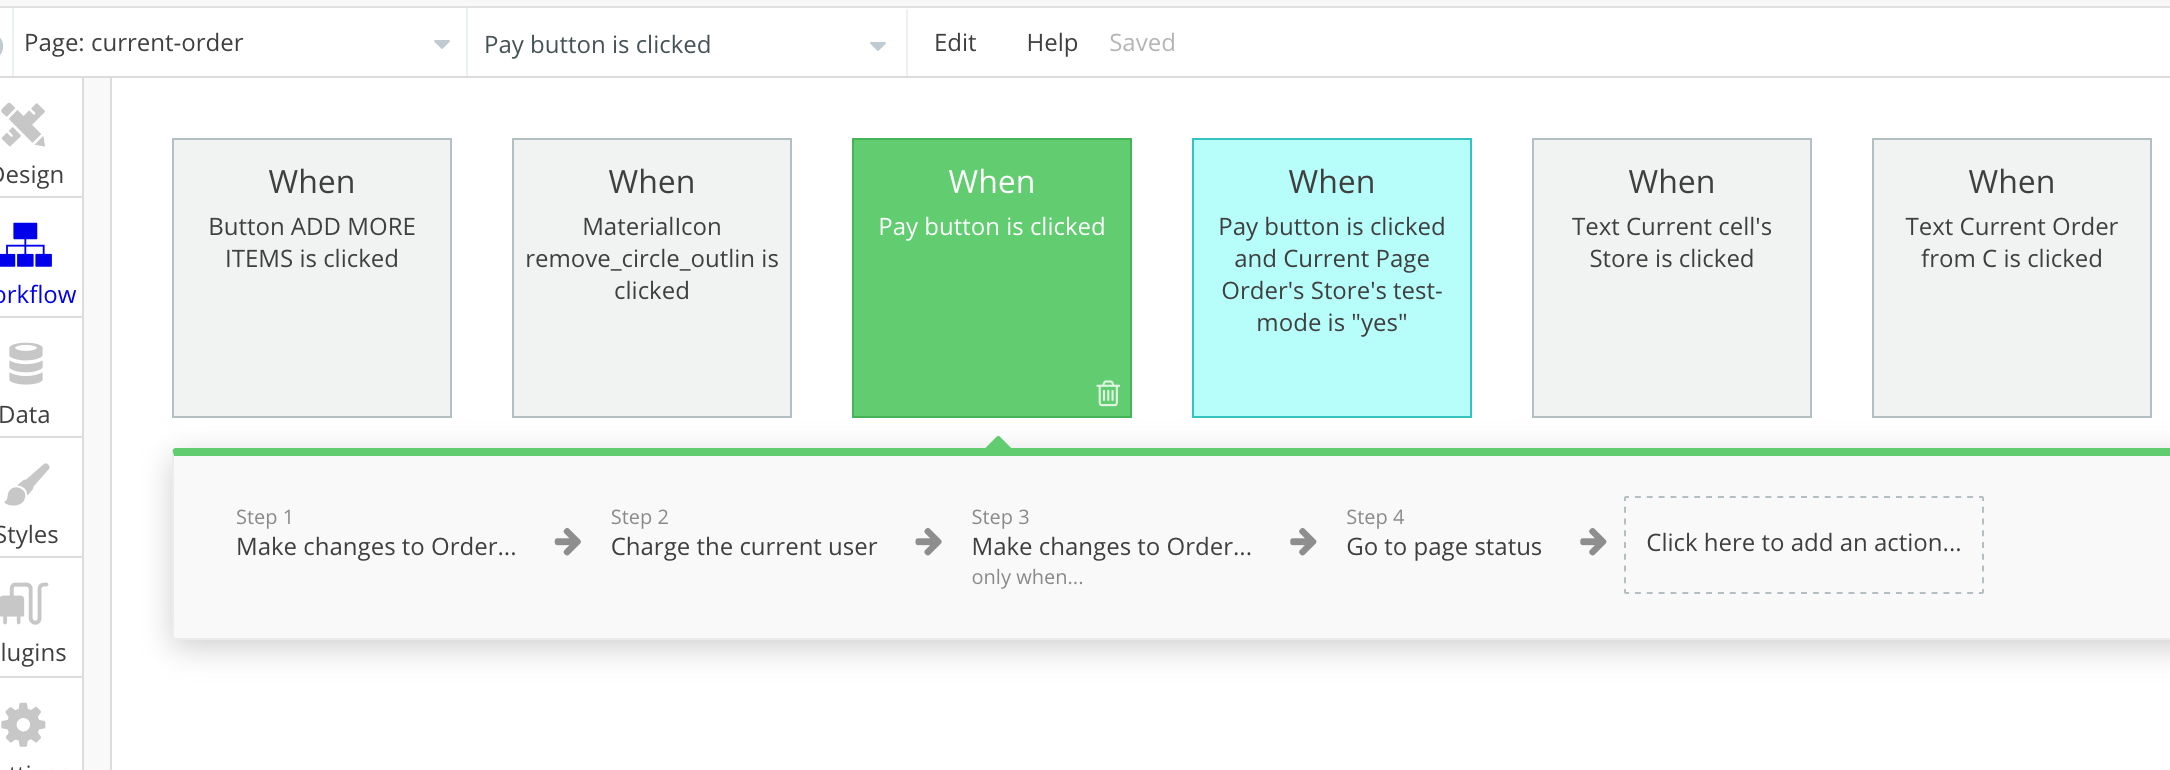The width and height of the screenshot is (2170, 770).
Task: Open the Help menu
Action: (1051, 43)
